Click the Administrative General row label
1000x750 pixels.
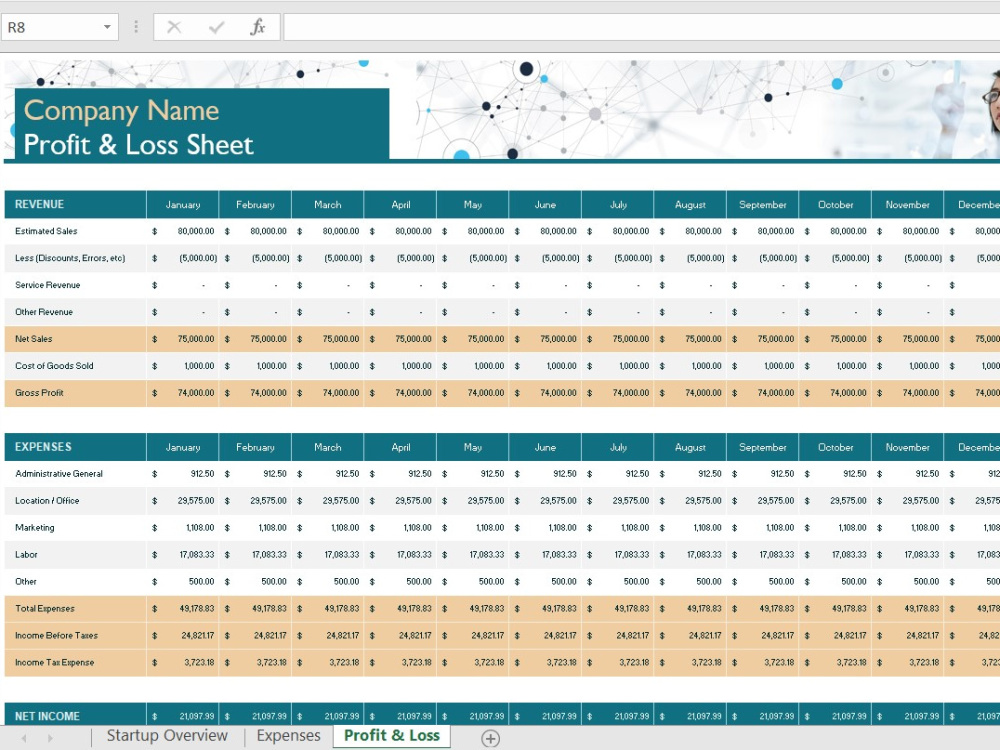(x=59, y=474)
